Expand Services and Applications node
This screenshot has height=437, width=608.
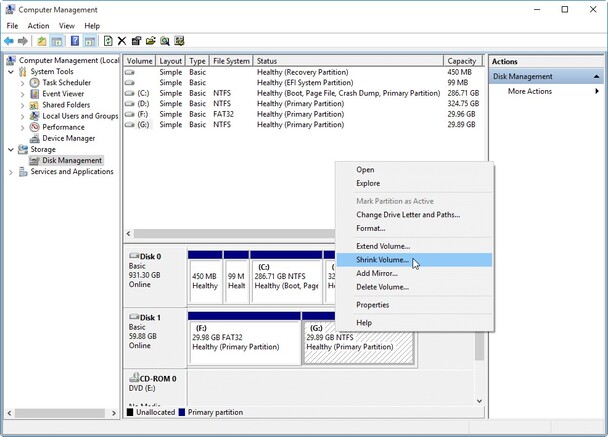coord(11,171)
